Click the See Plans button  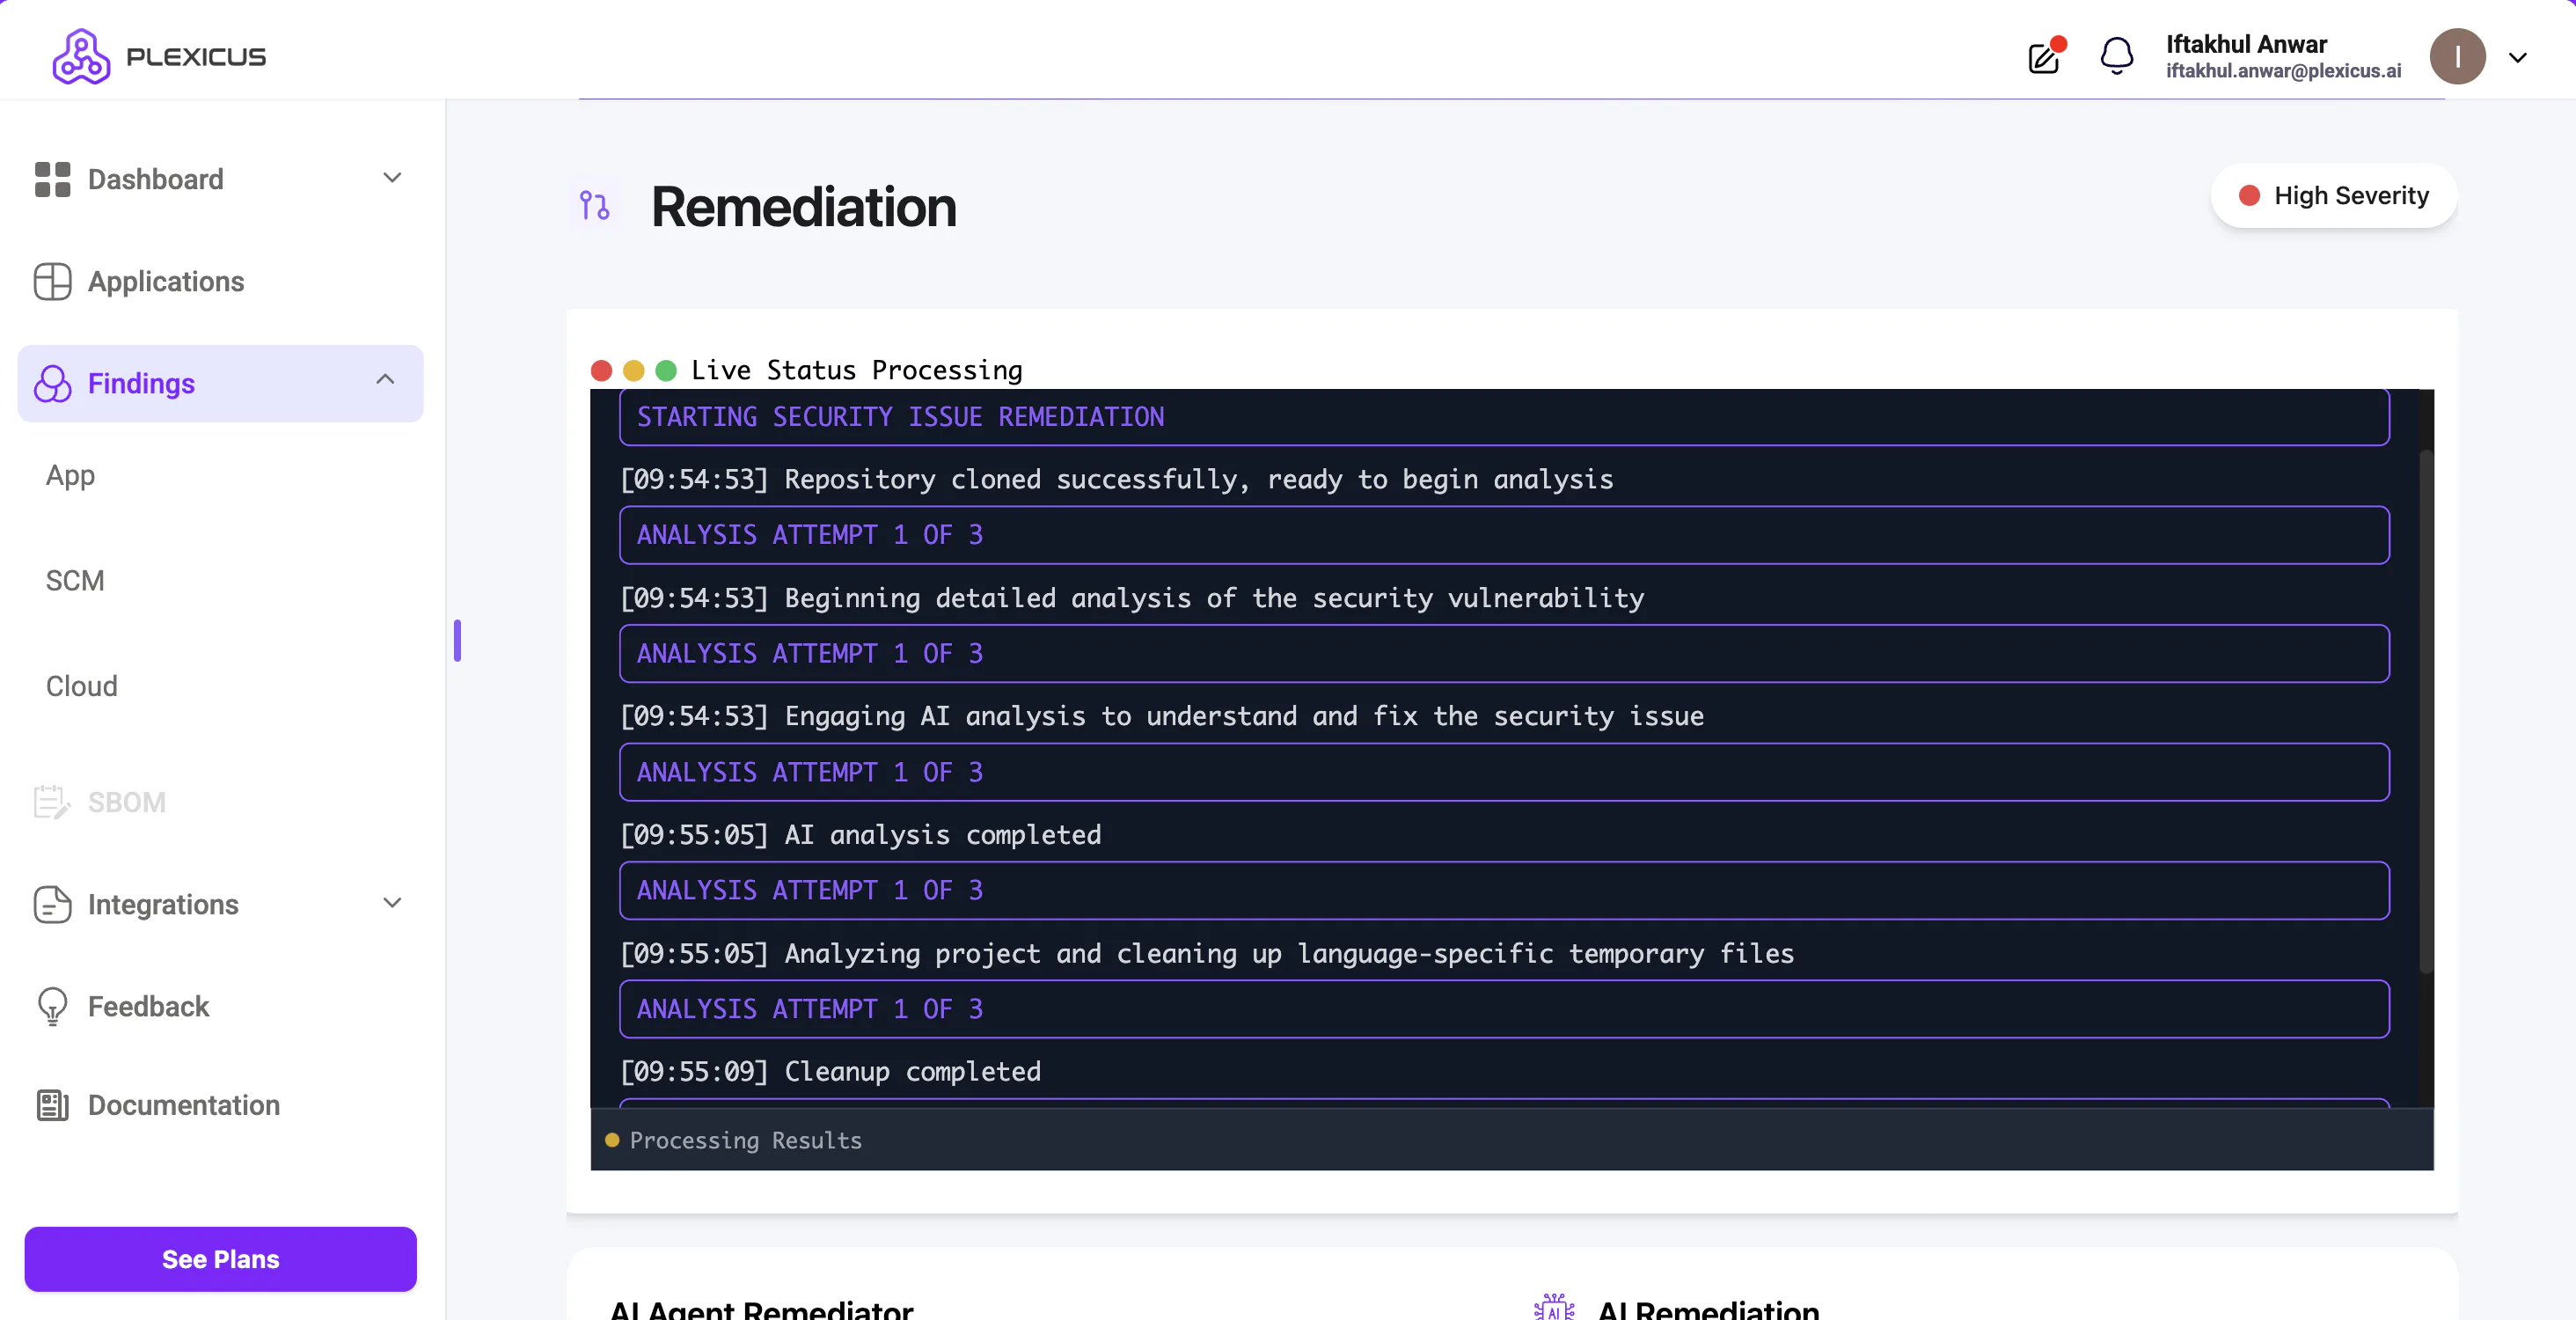220,1259
